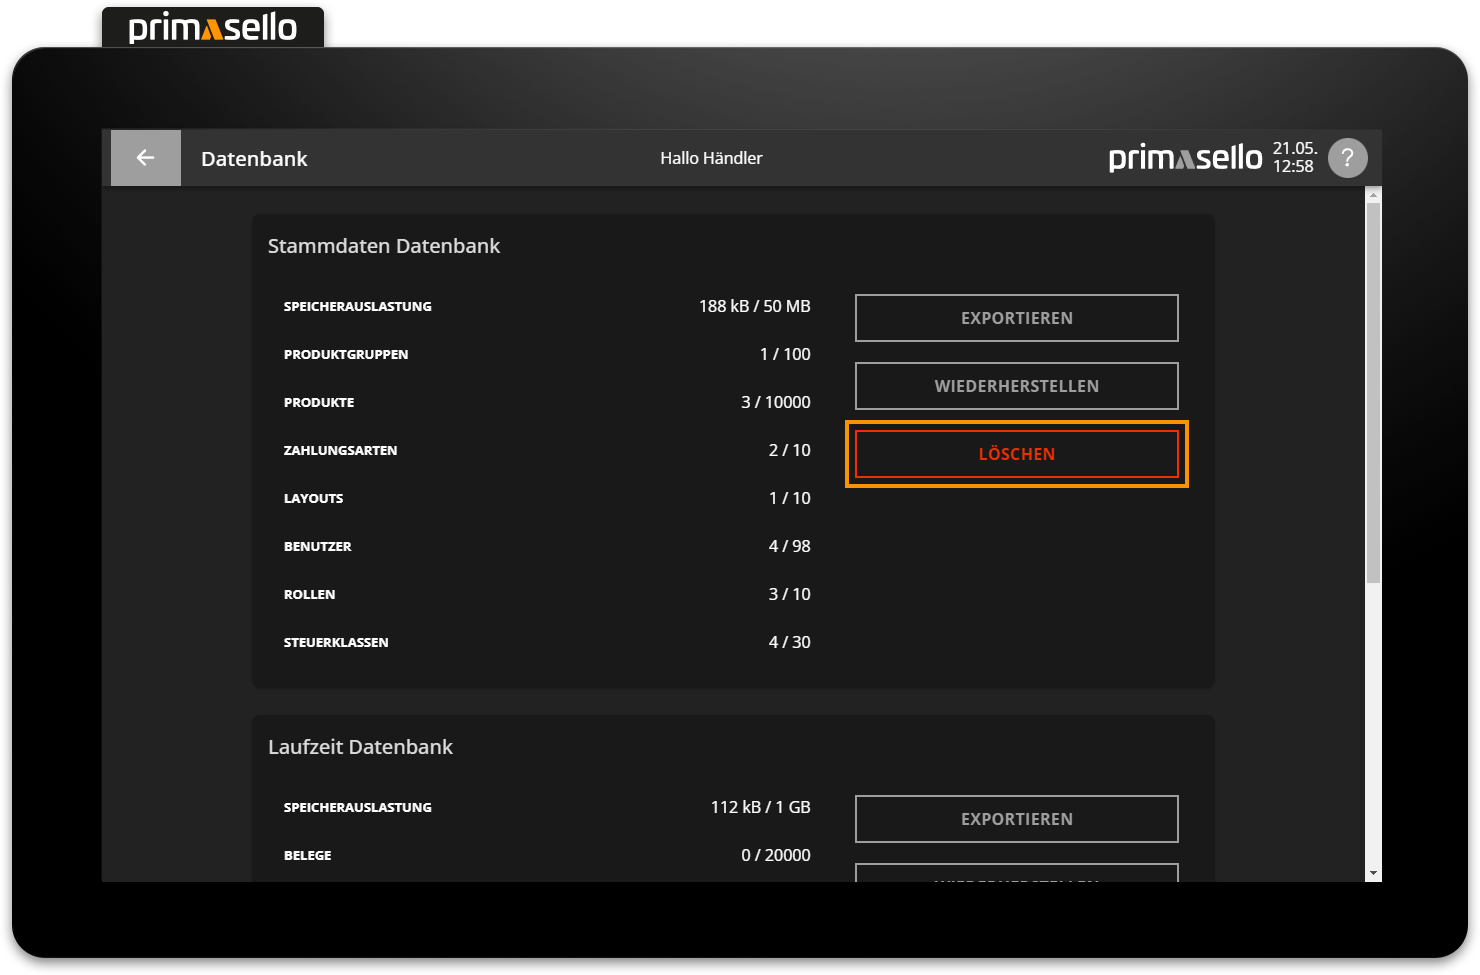Screen dimensions: 1480x975
Task: Select the Laufzeit Datenbank heading
Action: [360, 747]
